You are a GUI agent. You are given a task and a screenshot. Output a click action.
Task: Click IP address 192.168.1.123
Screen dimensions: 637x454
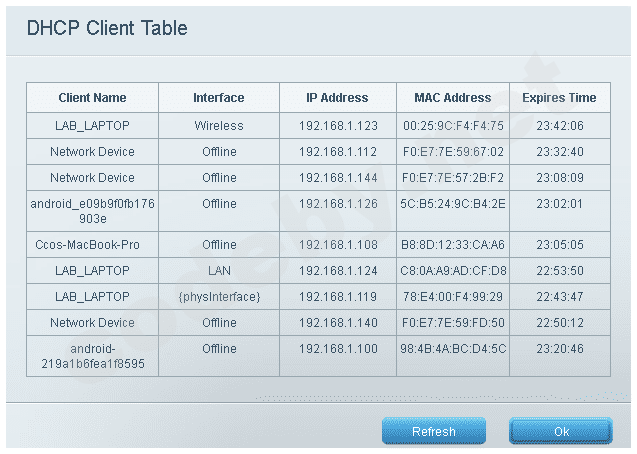pos(337,126)
